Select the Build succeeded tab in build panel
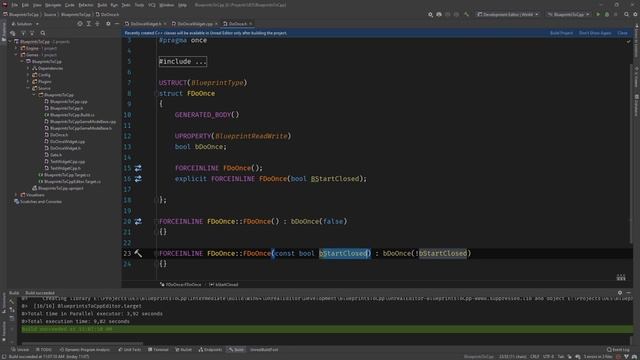This screenshot has height=360, width=640. (40, 293)
